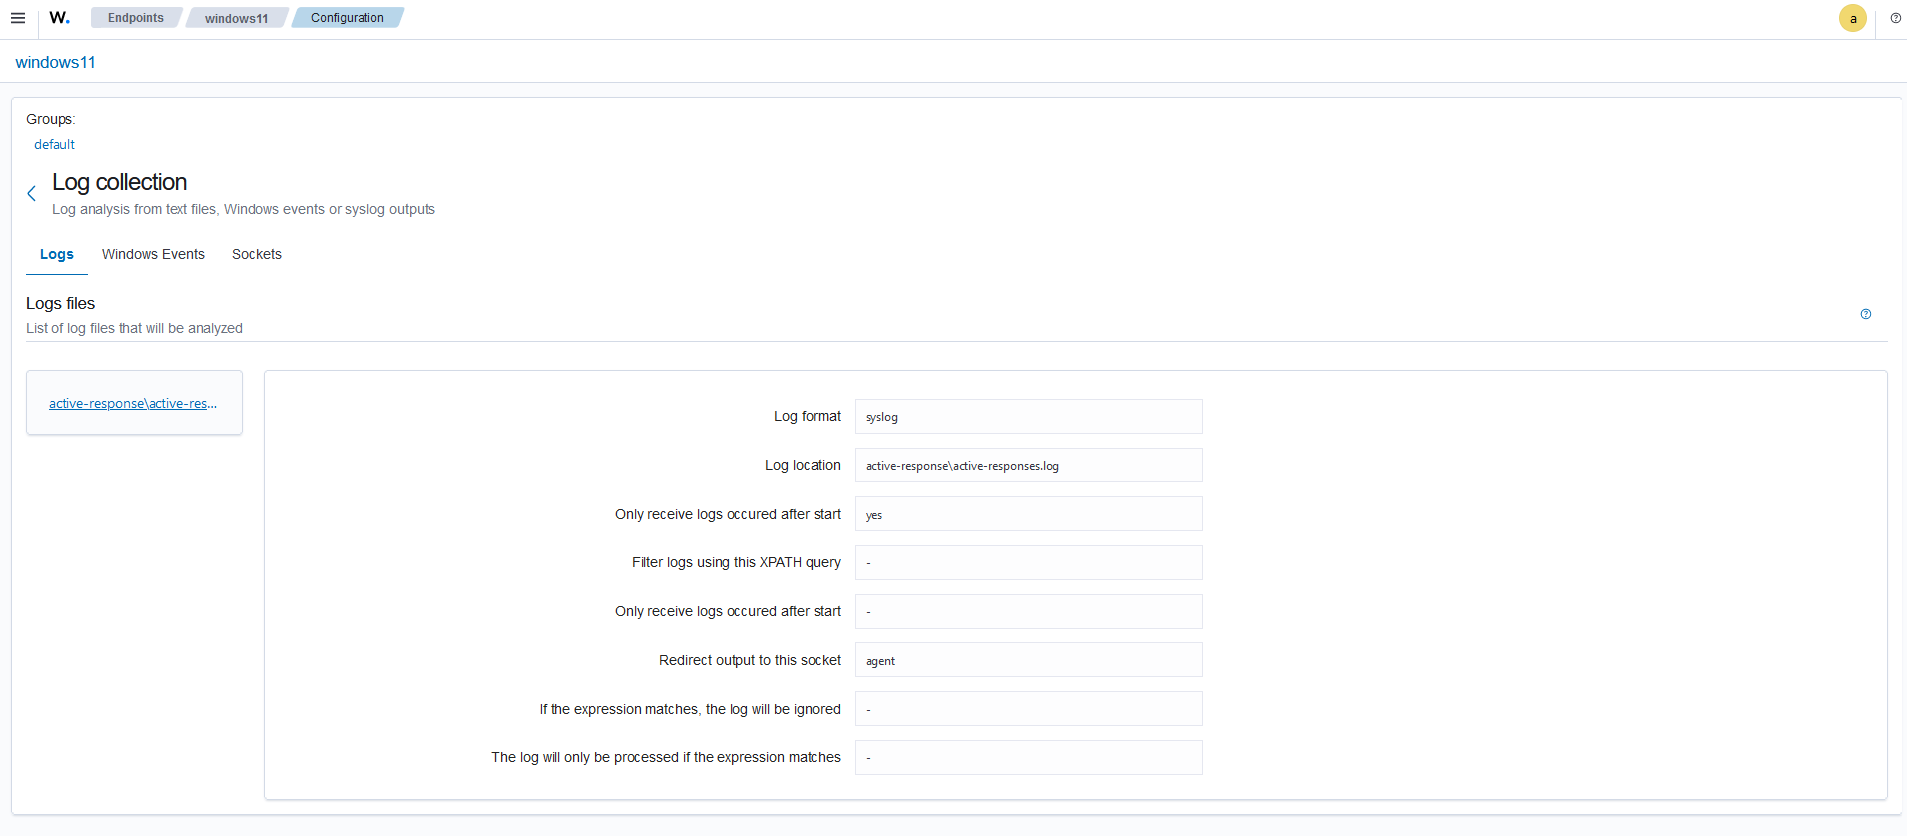This screenshot has height=836, width=1907.
Task: Open the windows11 agent title link
Action: (55, 62)
